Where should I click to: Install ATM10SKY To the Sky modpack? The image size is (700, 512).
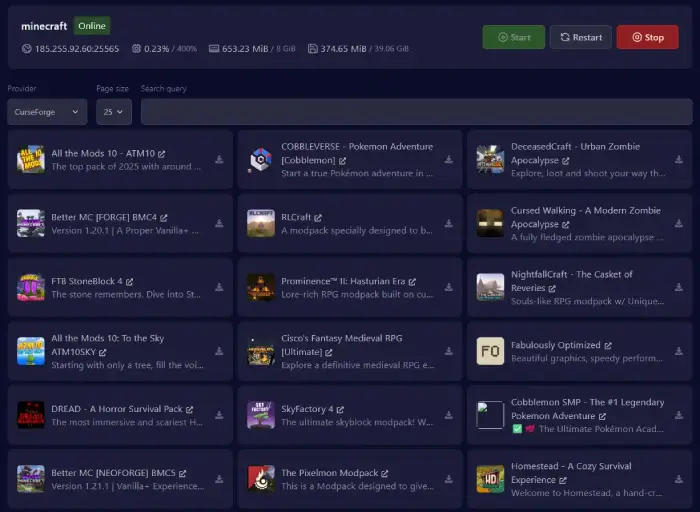click(x=219, y=351)
